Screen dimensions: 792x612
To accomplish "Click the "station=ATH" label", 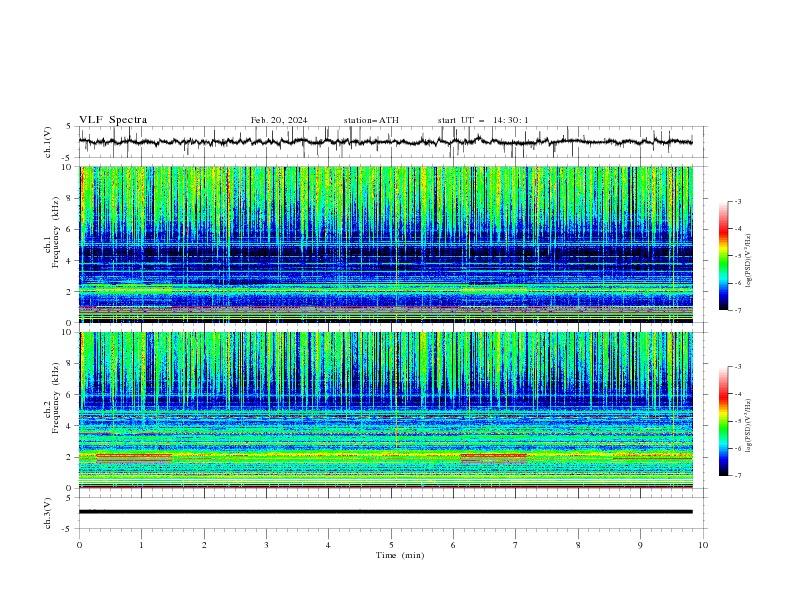I will tap(371, 120).
